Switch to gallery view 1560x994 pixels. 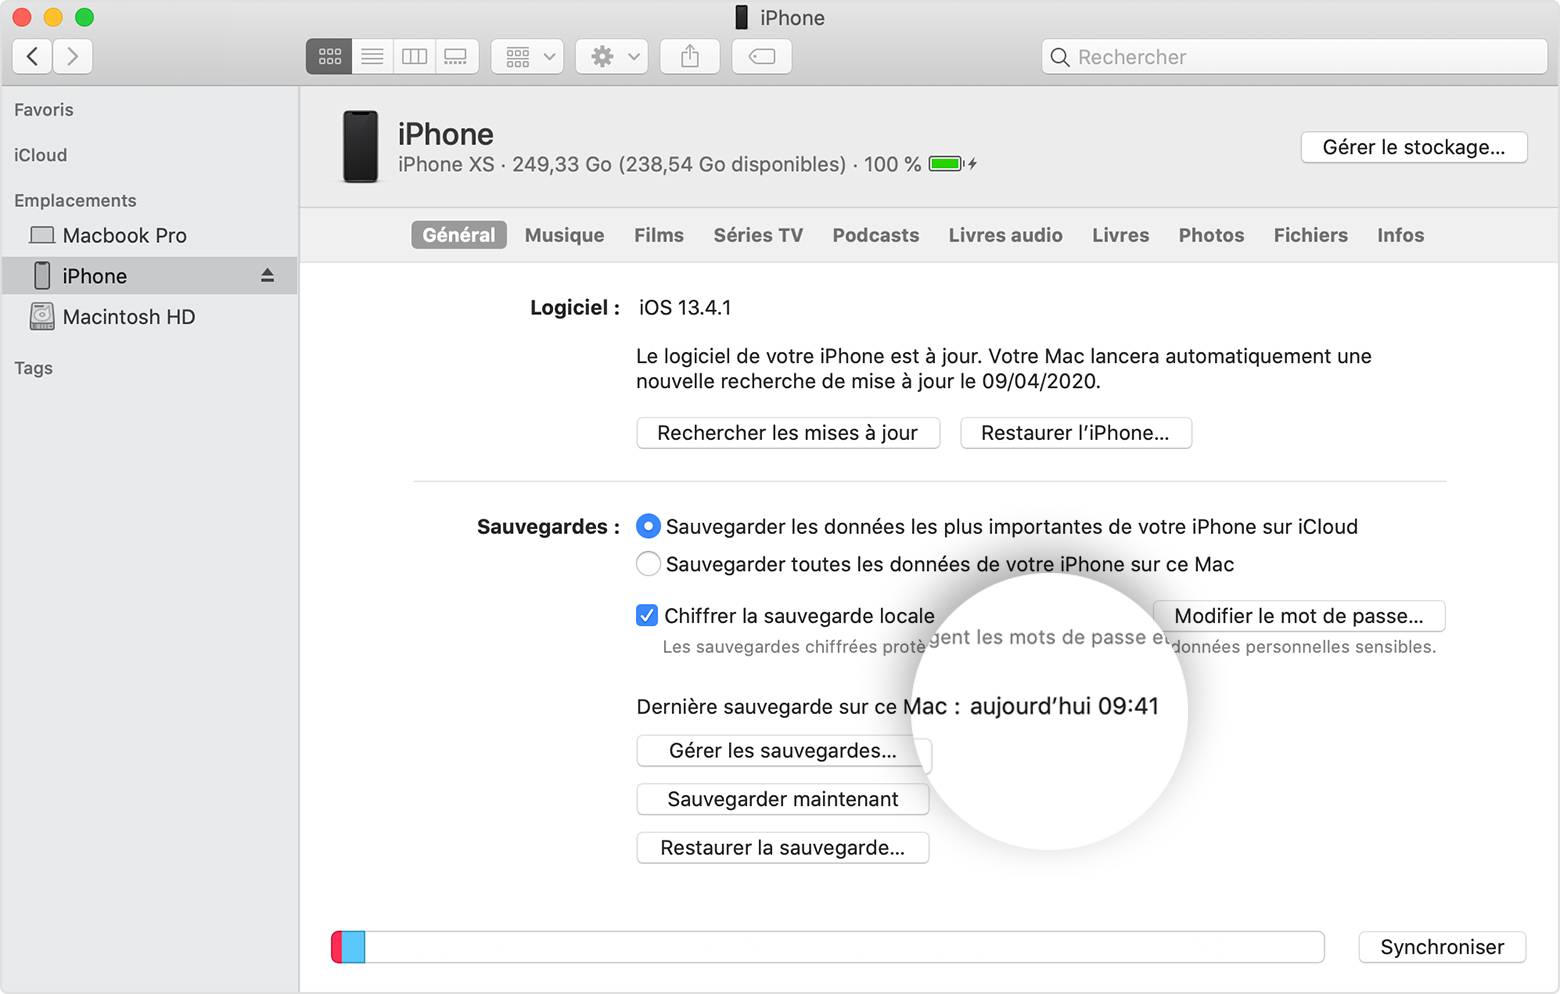click(x=456, y=57)
